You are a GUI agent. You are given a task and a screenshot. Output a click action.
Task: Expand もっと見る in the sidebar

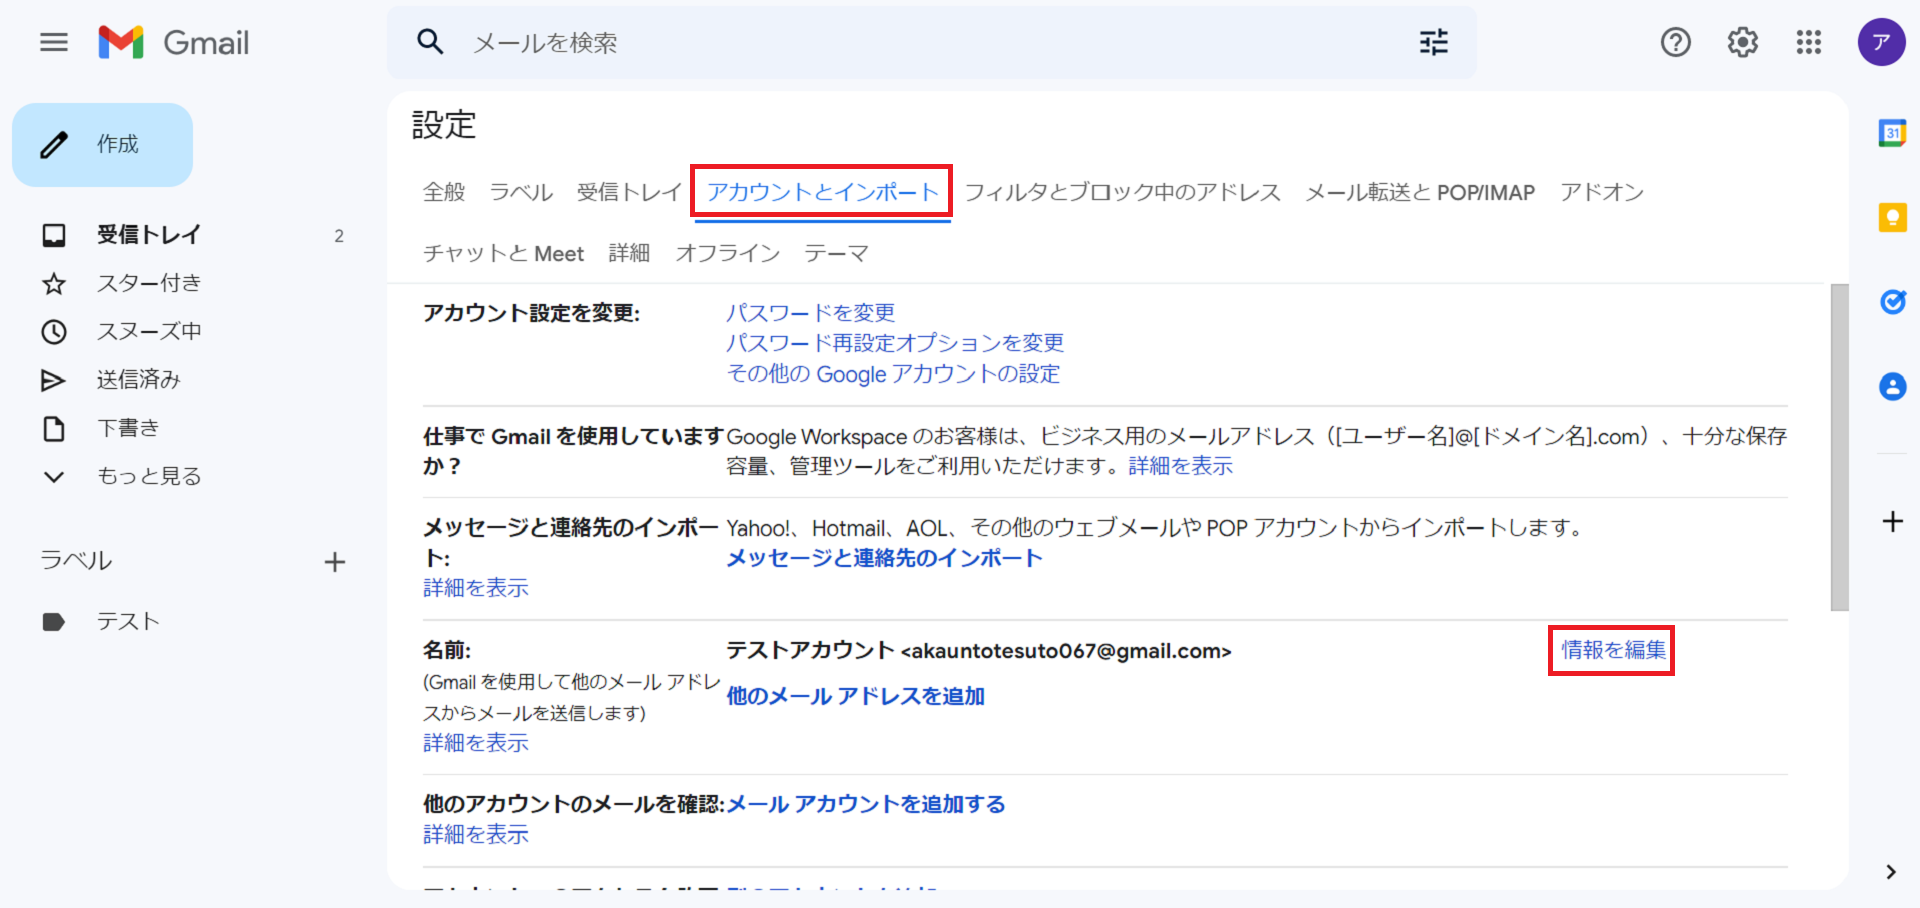[x=148, y=476]
